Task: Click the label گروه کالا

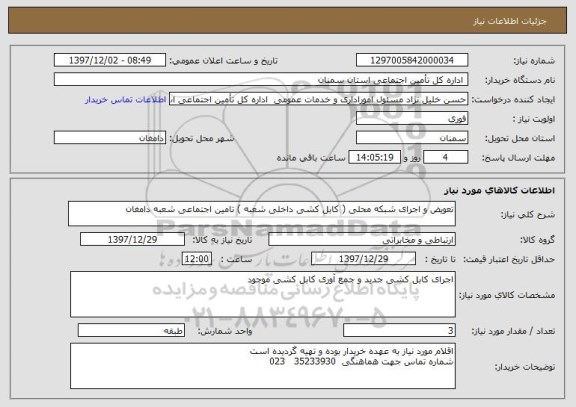Action: click(537, 240)
